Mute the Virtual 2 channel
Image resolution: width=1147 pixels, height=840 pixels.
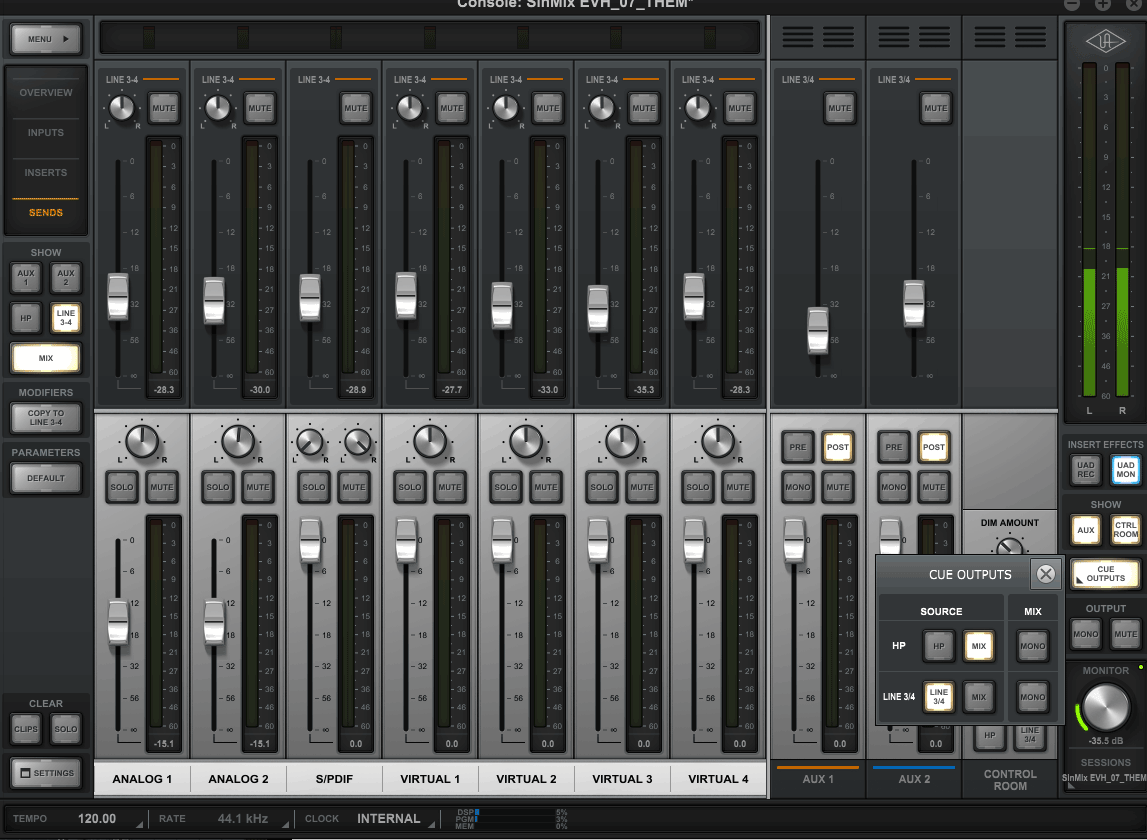point(546,487)
